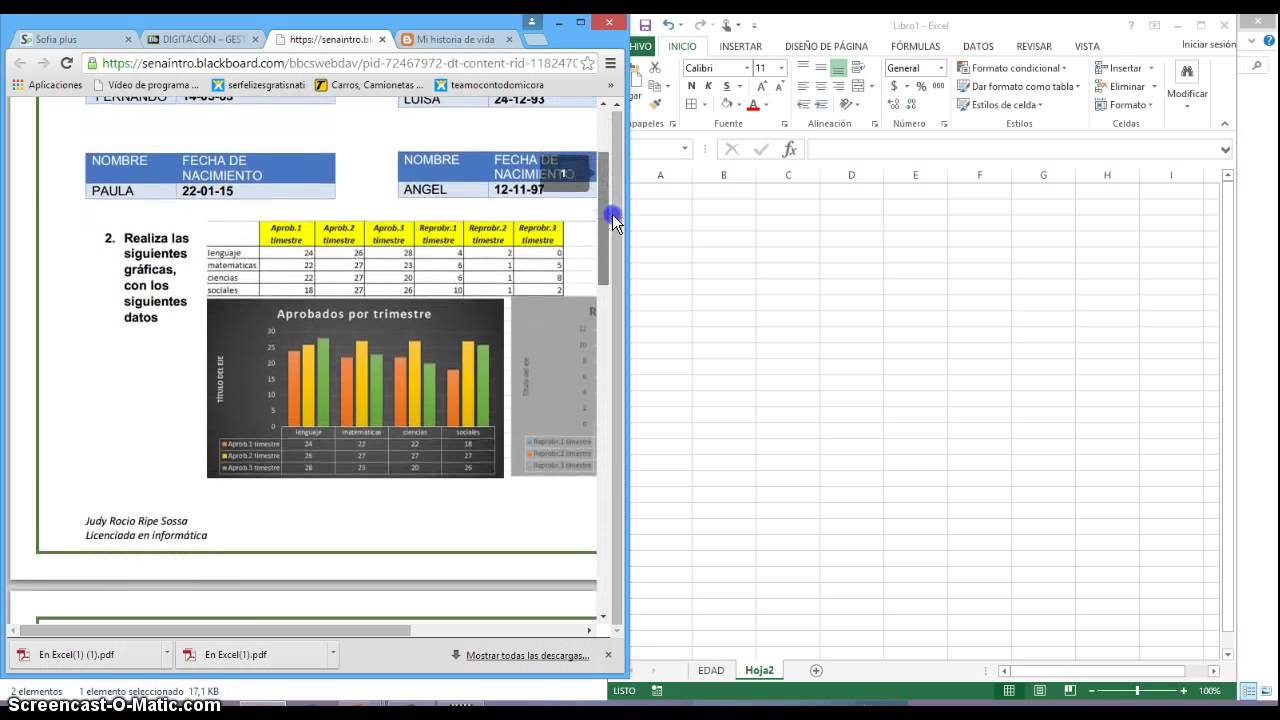Expand Estilos de celda menu
The image size is (1280, 720).
[x=1000, y=104]
